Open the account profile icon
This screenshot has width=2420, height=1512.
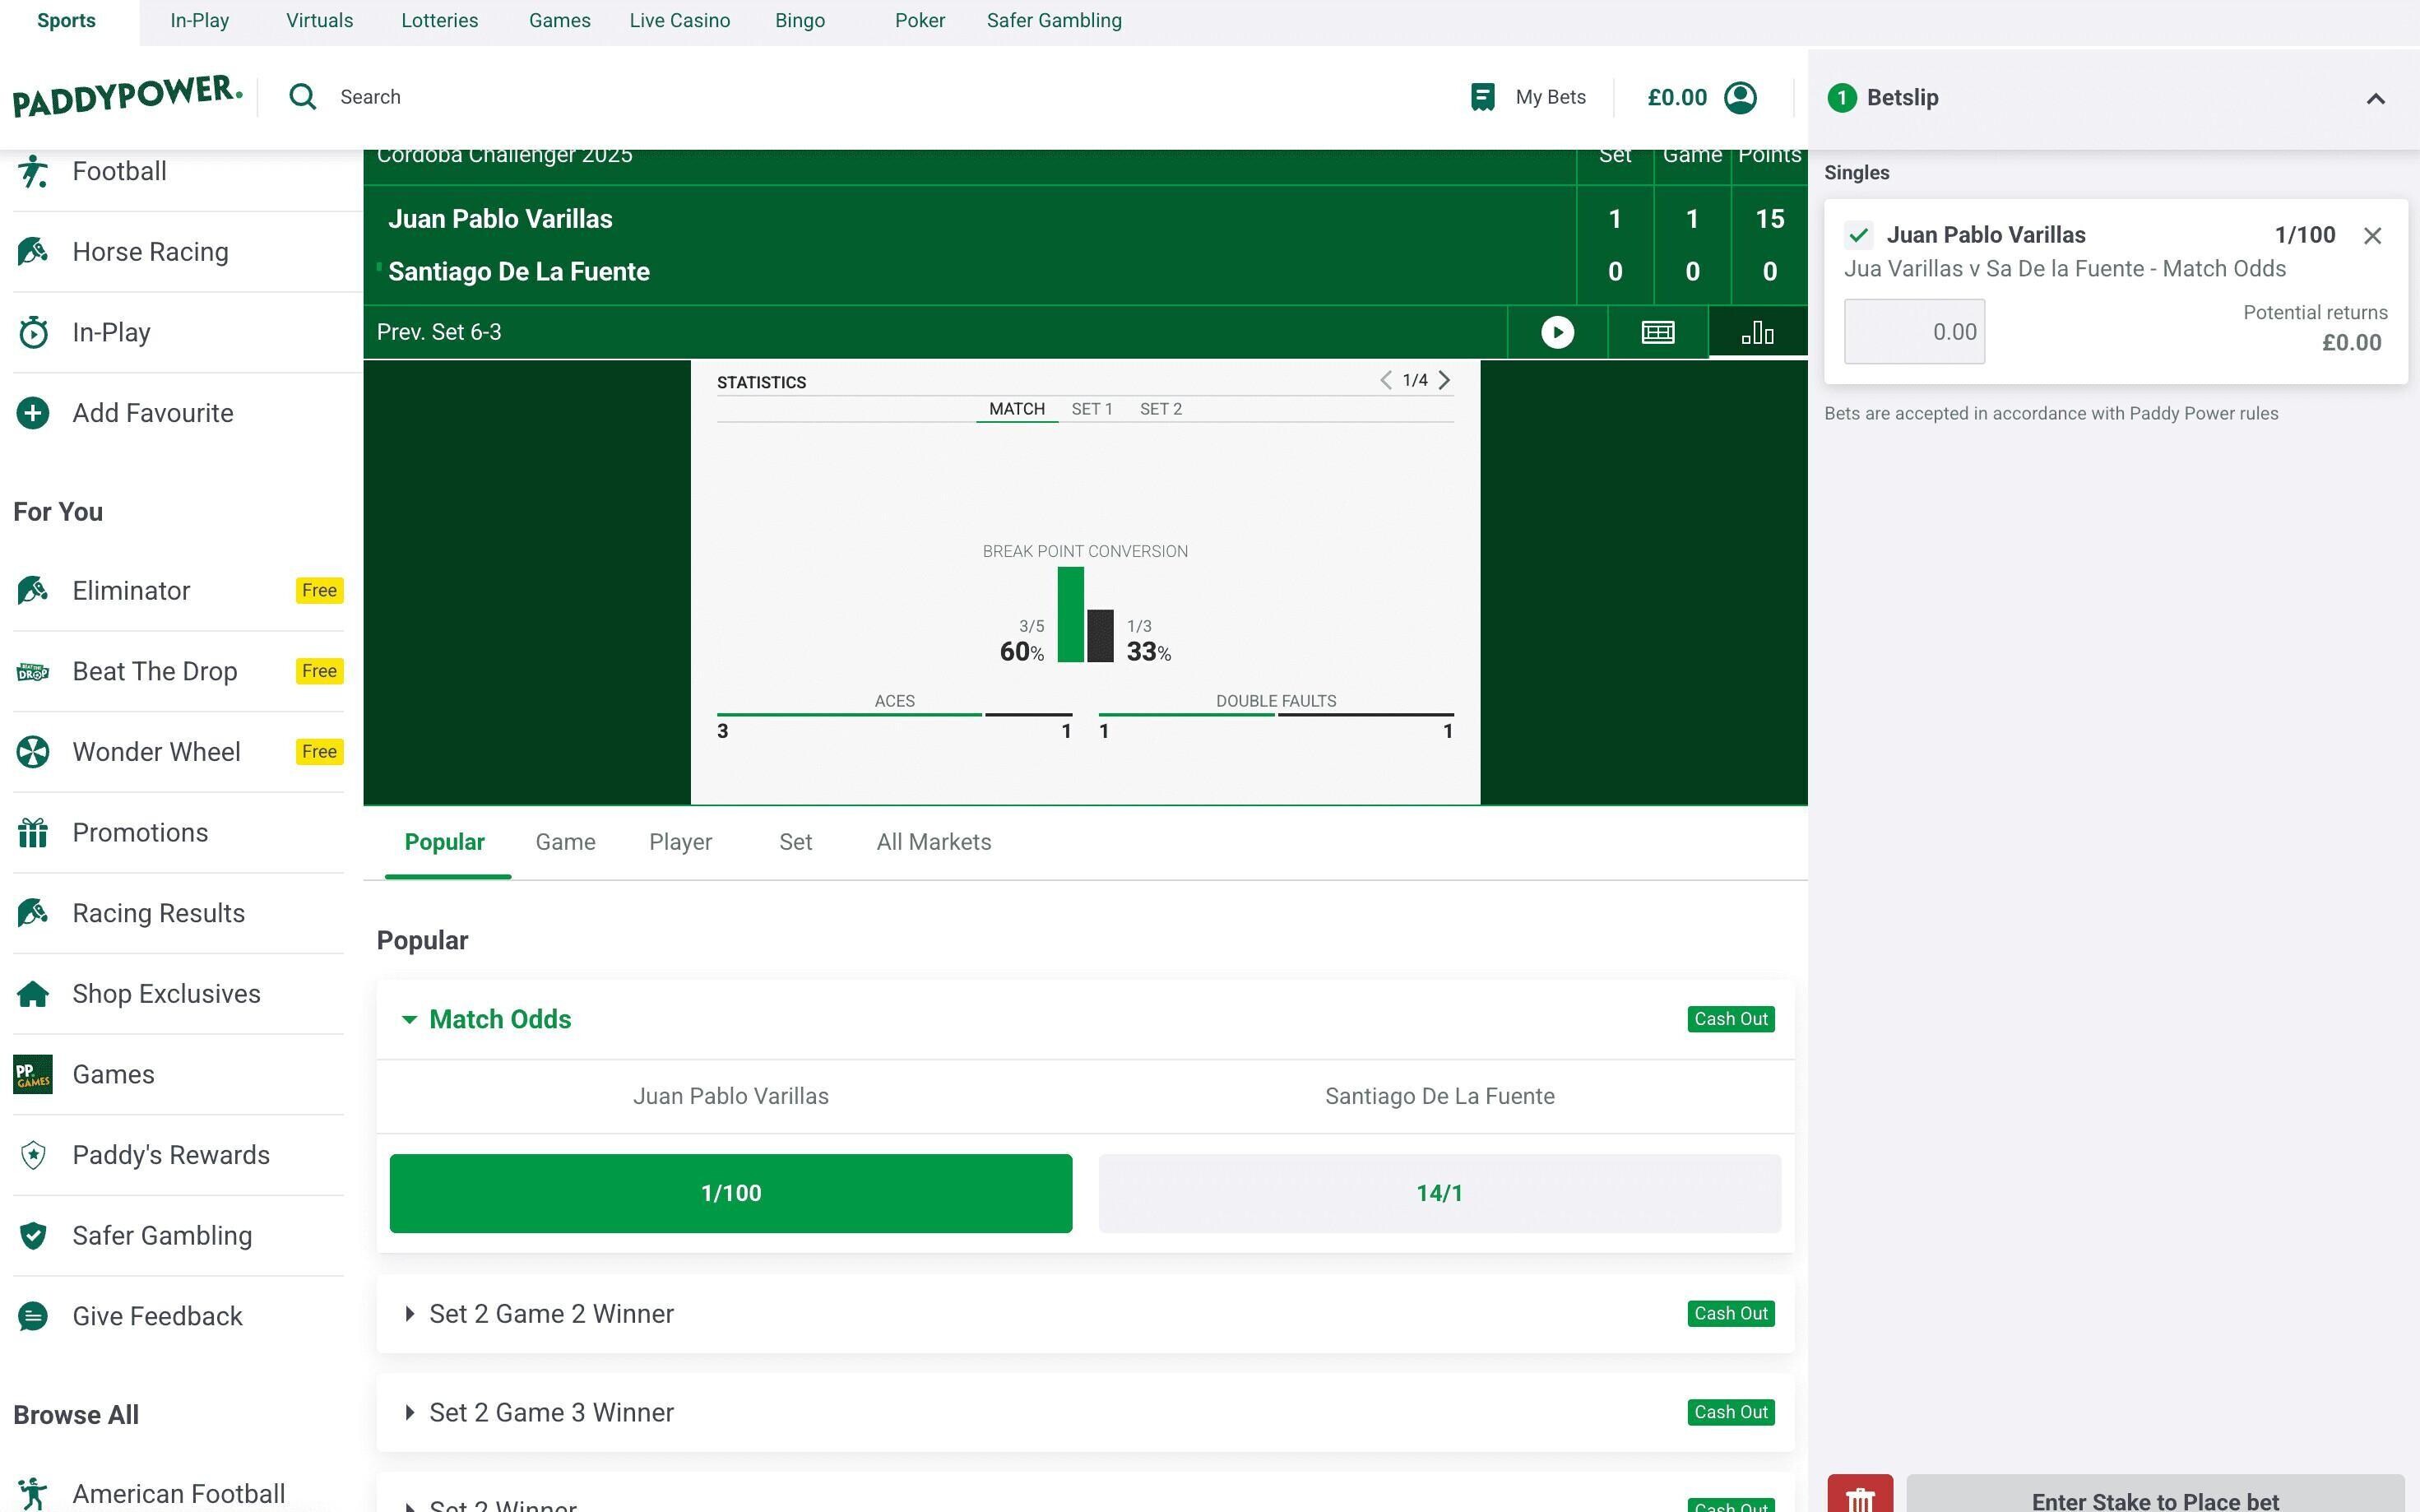pyautogui.click(x=1740, y=97)
